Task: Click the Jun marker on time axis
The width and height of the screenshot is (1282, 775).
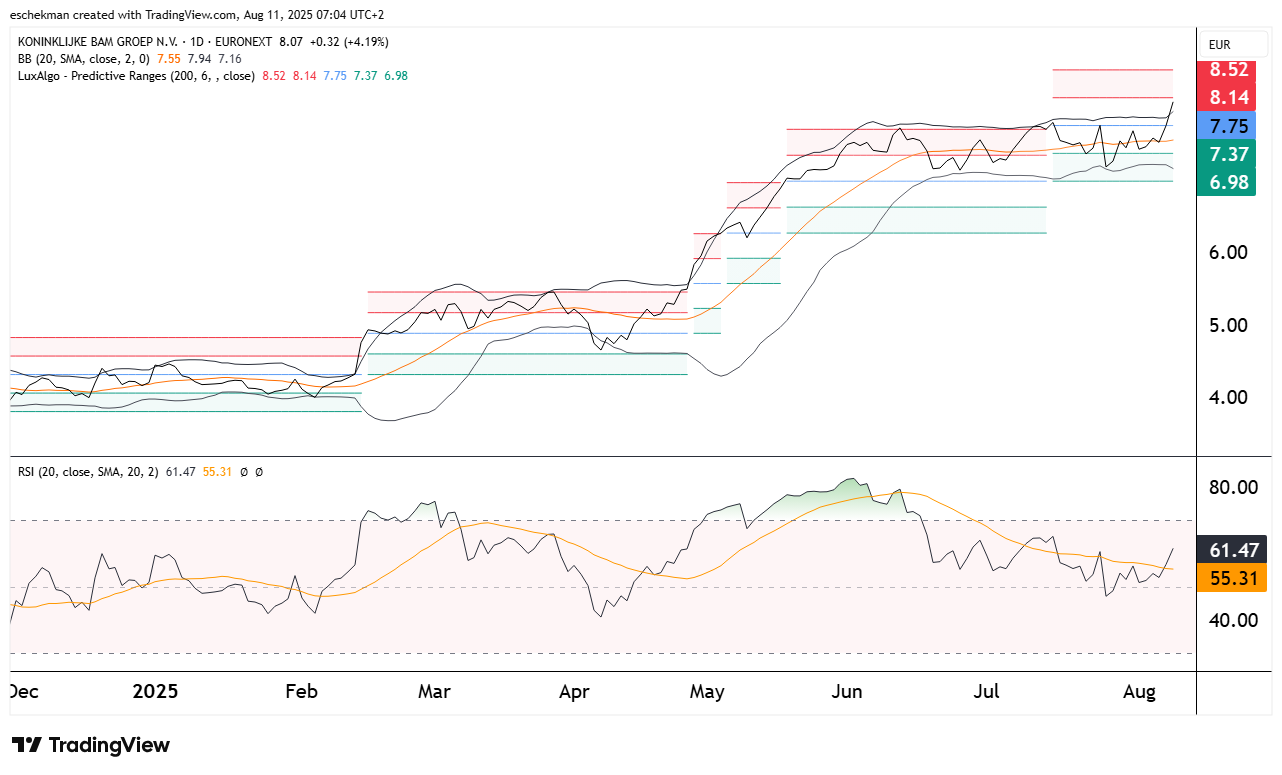Action: coord(847,692)
